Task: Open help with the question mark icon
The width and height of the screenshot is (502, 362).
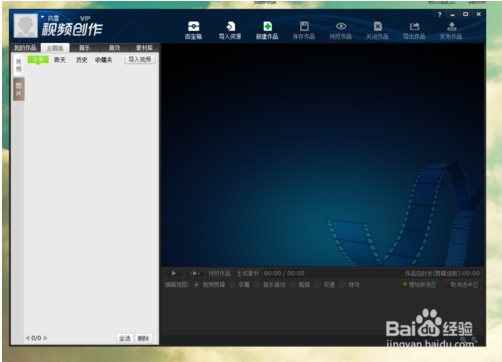Action: (440, 14)
